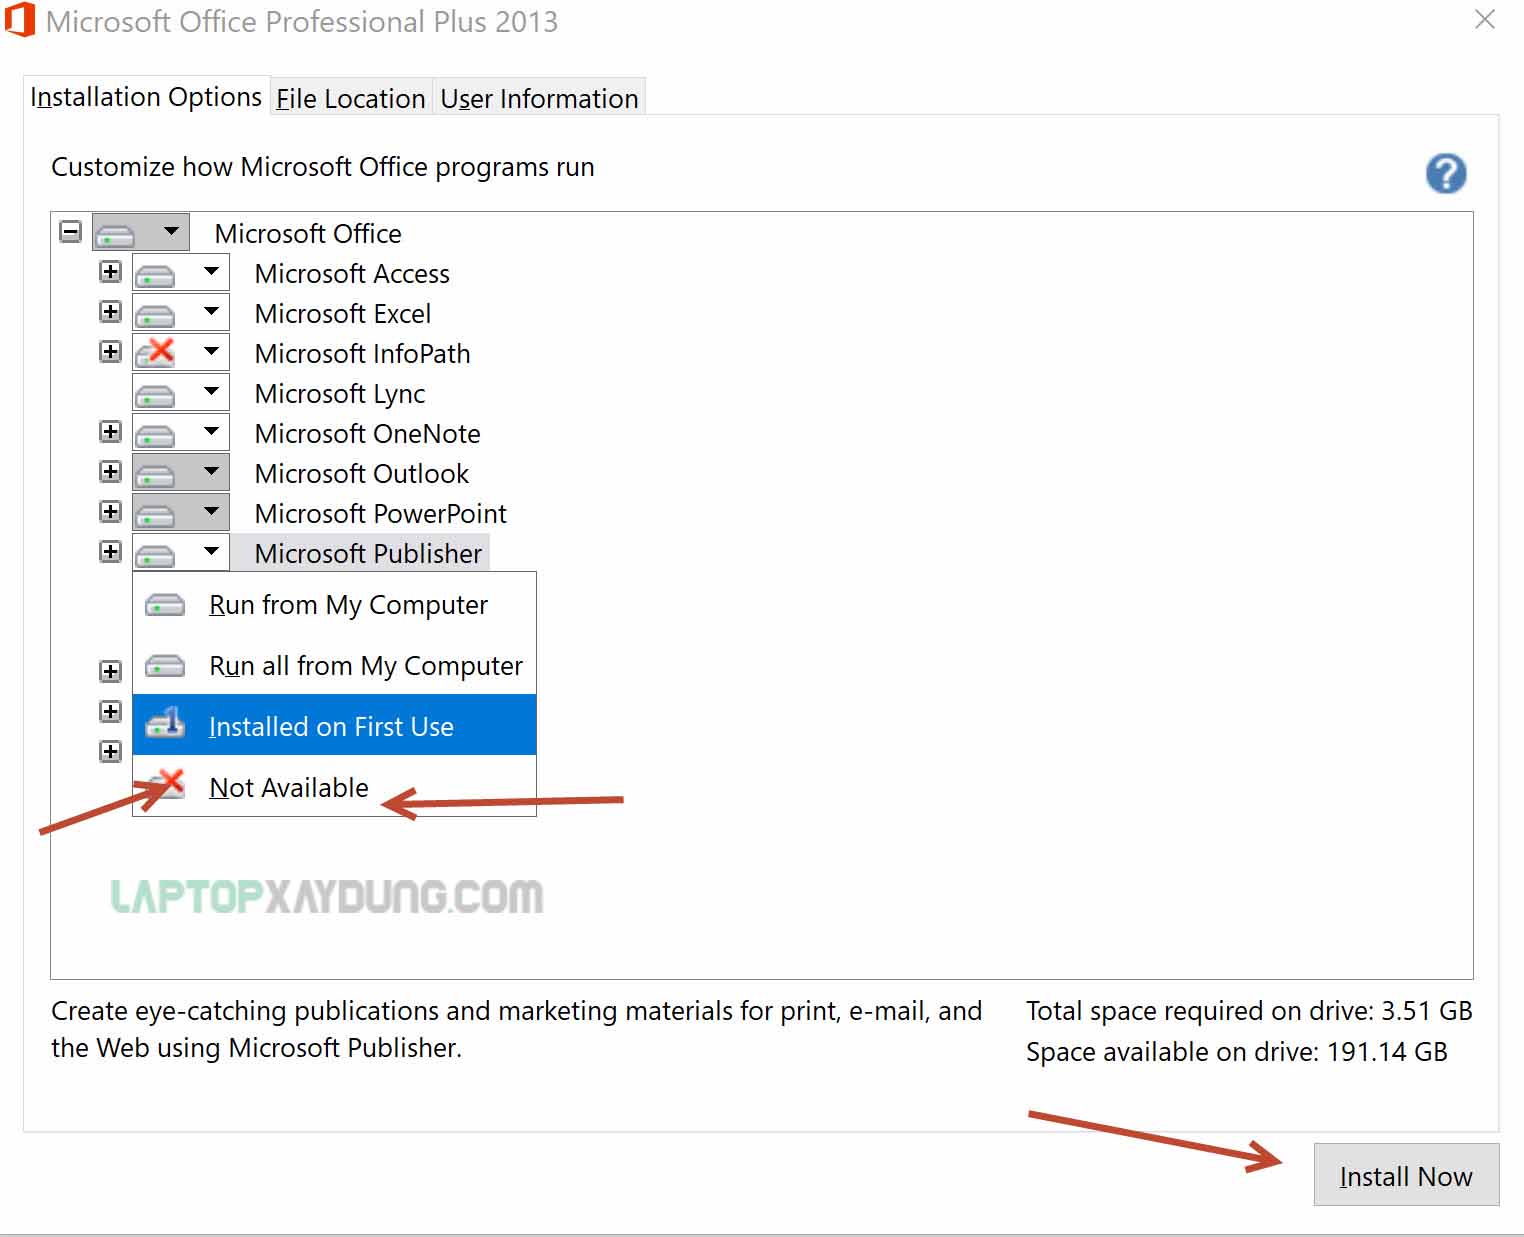Screen dimensions: 1524x1237
Task: Click drive icon beside Microsoft Excel
Action: click(x=155, y=315)
